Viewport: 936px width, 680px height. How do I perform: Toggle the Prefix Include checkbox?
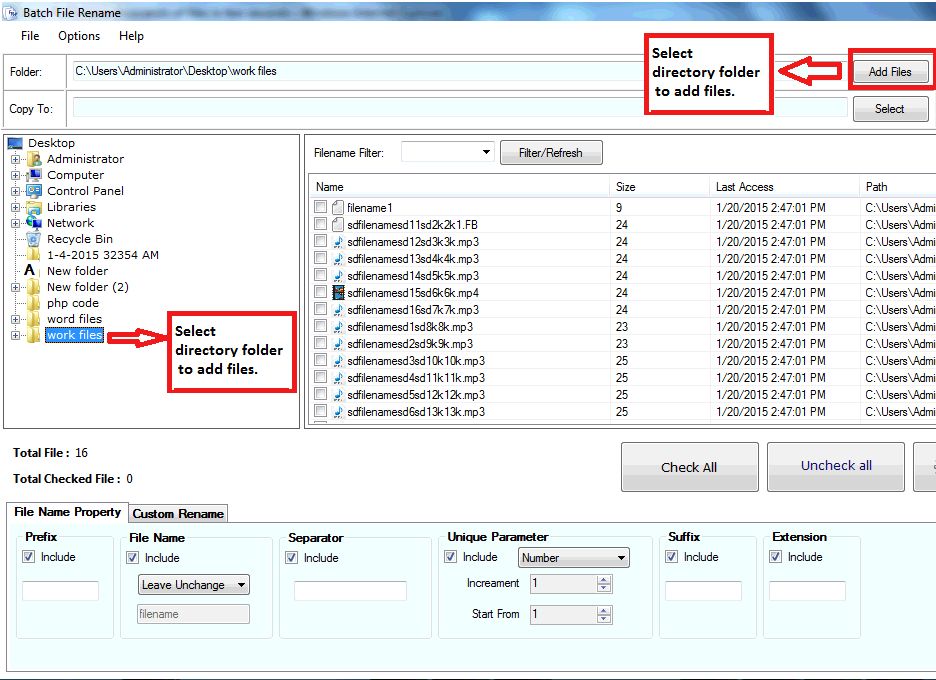(x=29, y=557)
